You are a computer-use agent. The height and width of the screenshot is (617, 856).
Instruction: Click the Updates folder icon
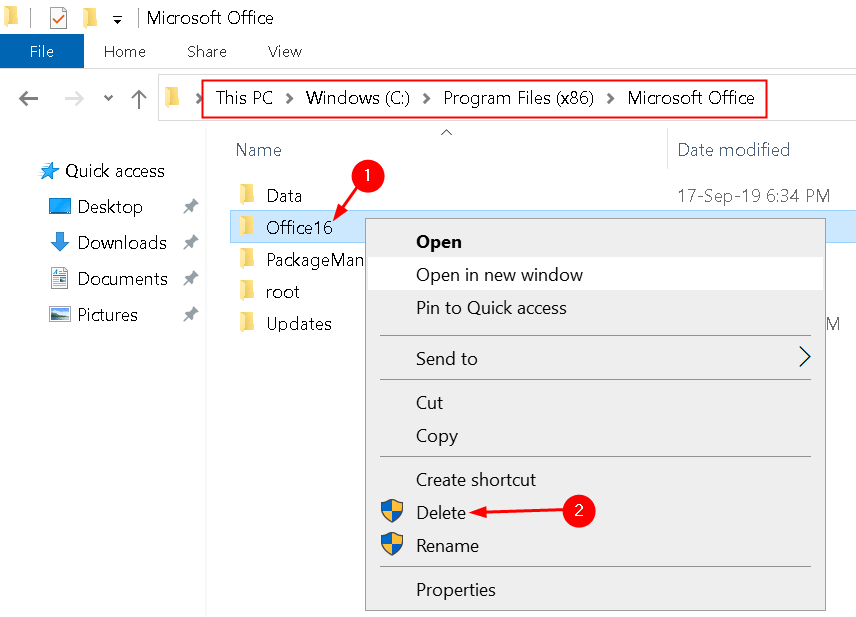(x=247, y=322)
